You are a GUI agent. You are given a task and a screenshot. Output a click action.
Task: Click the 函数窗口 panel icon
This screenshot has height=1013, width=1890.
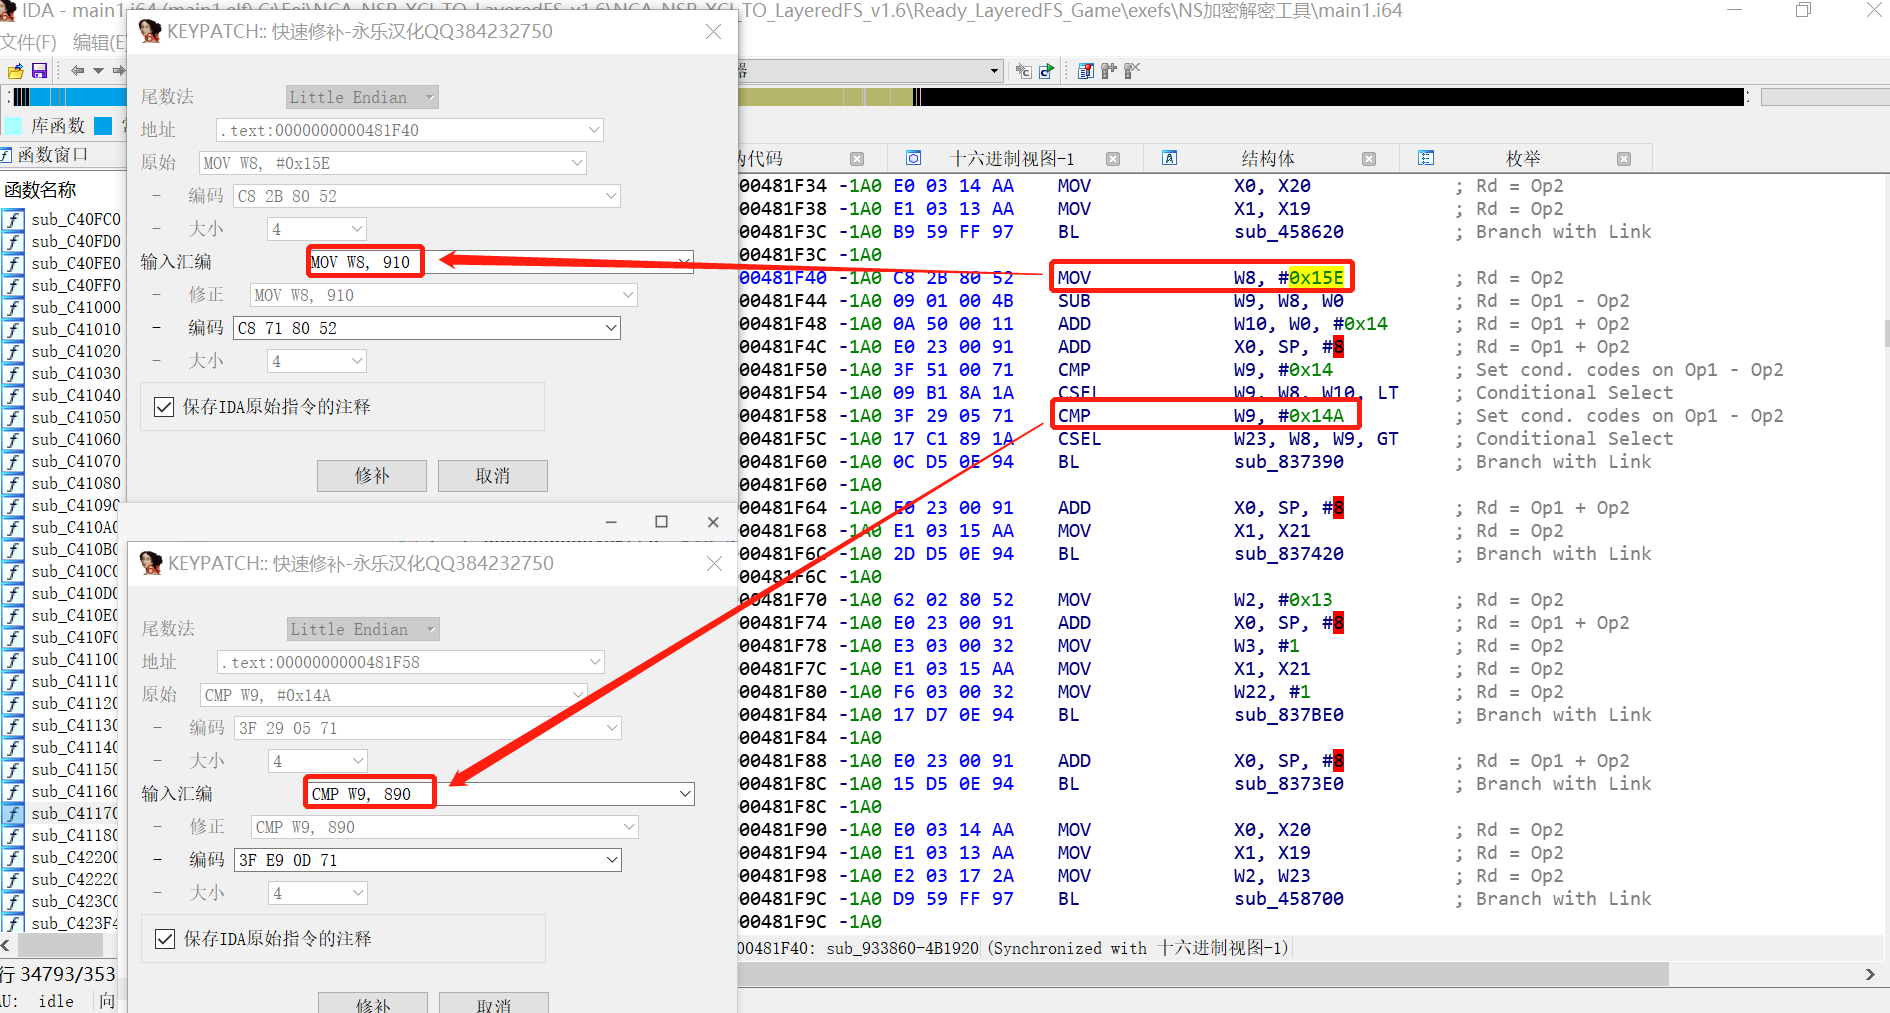7,155
